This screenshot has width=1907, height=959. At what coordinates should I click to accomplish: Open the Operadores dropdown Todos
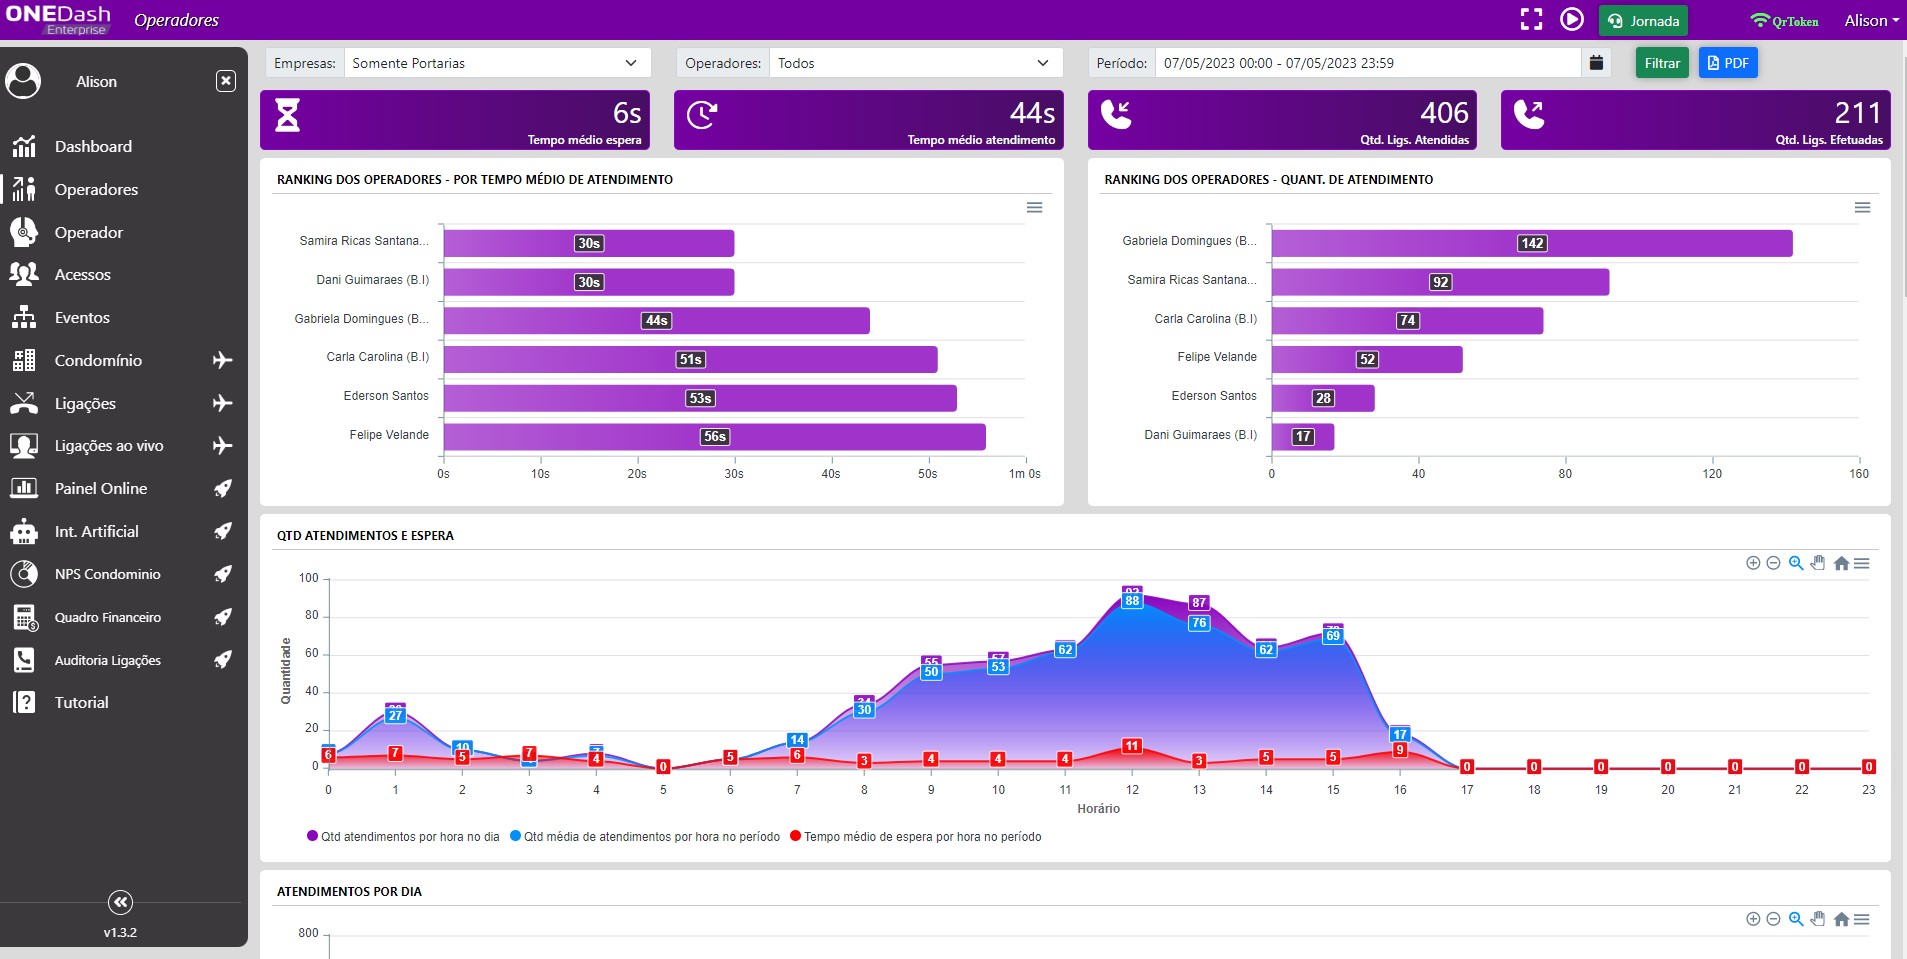point(915,63)
